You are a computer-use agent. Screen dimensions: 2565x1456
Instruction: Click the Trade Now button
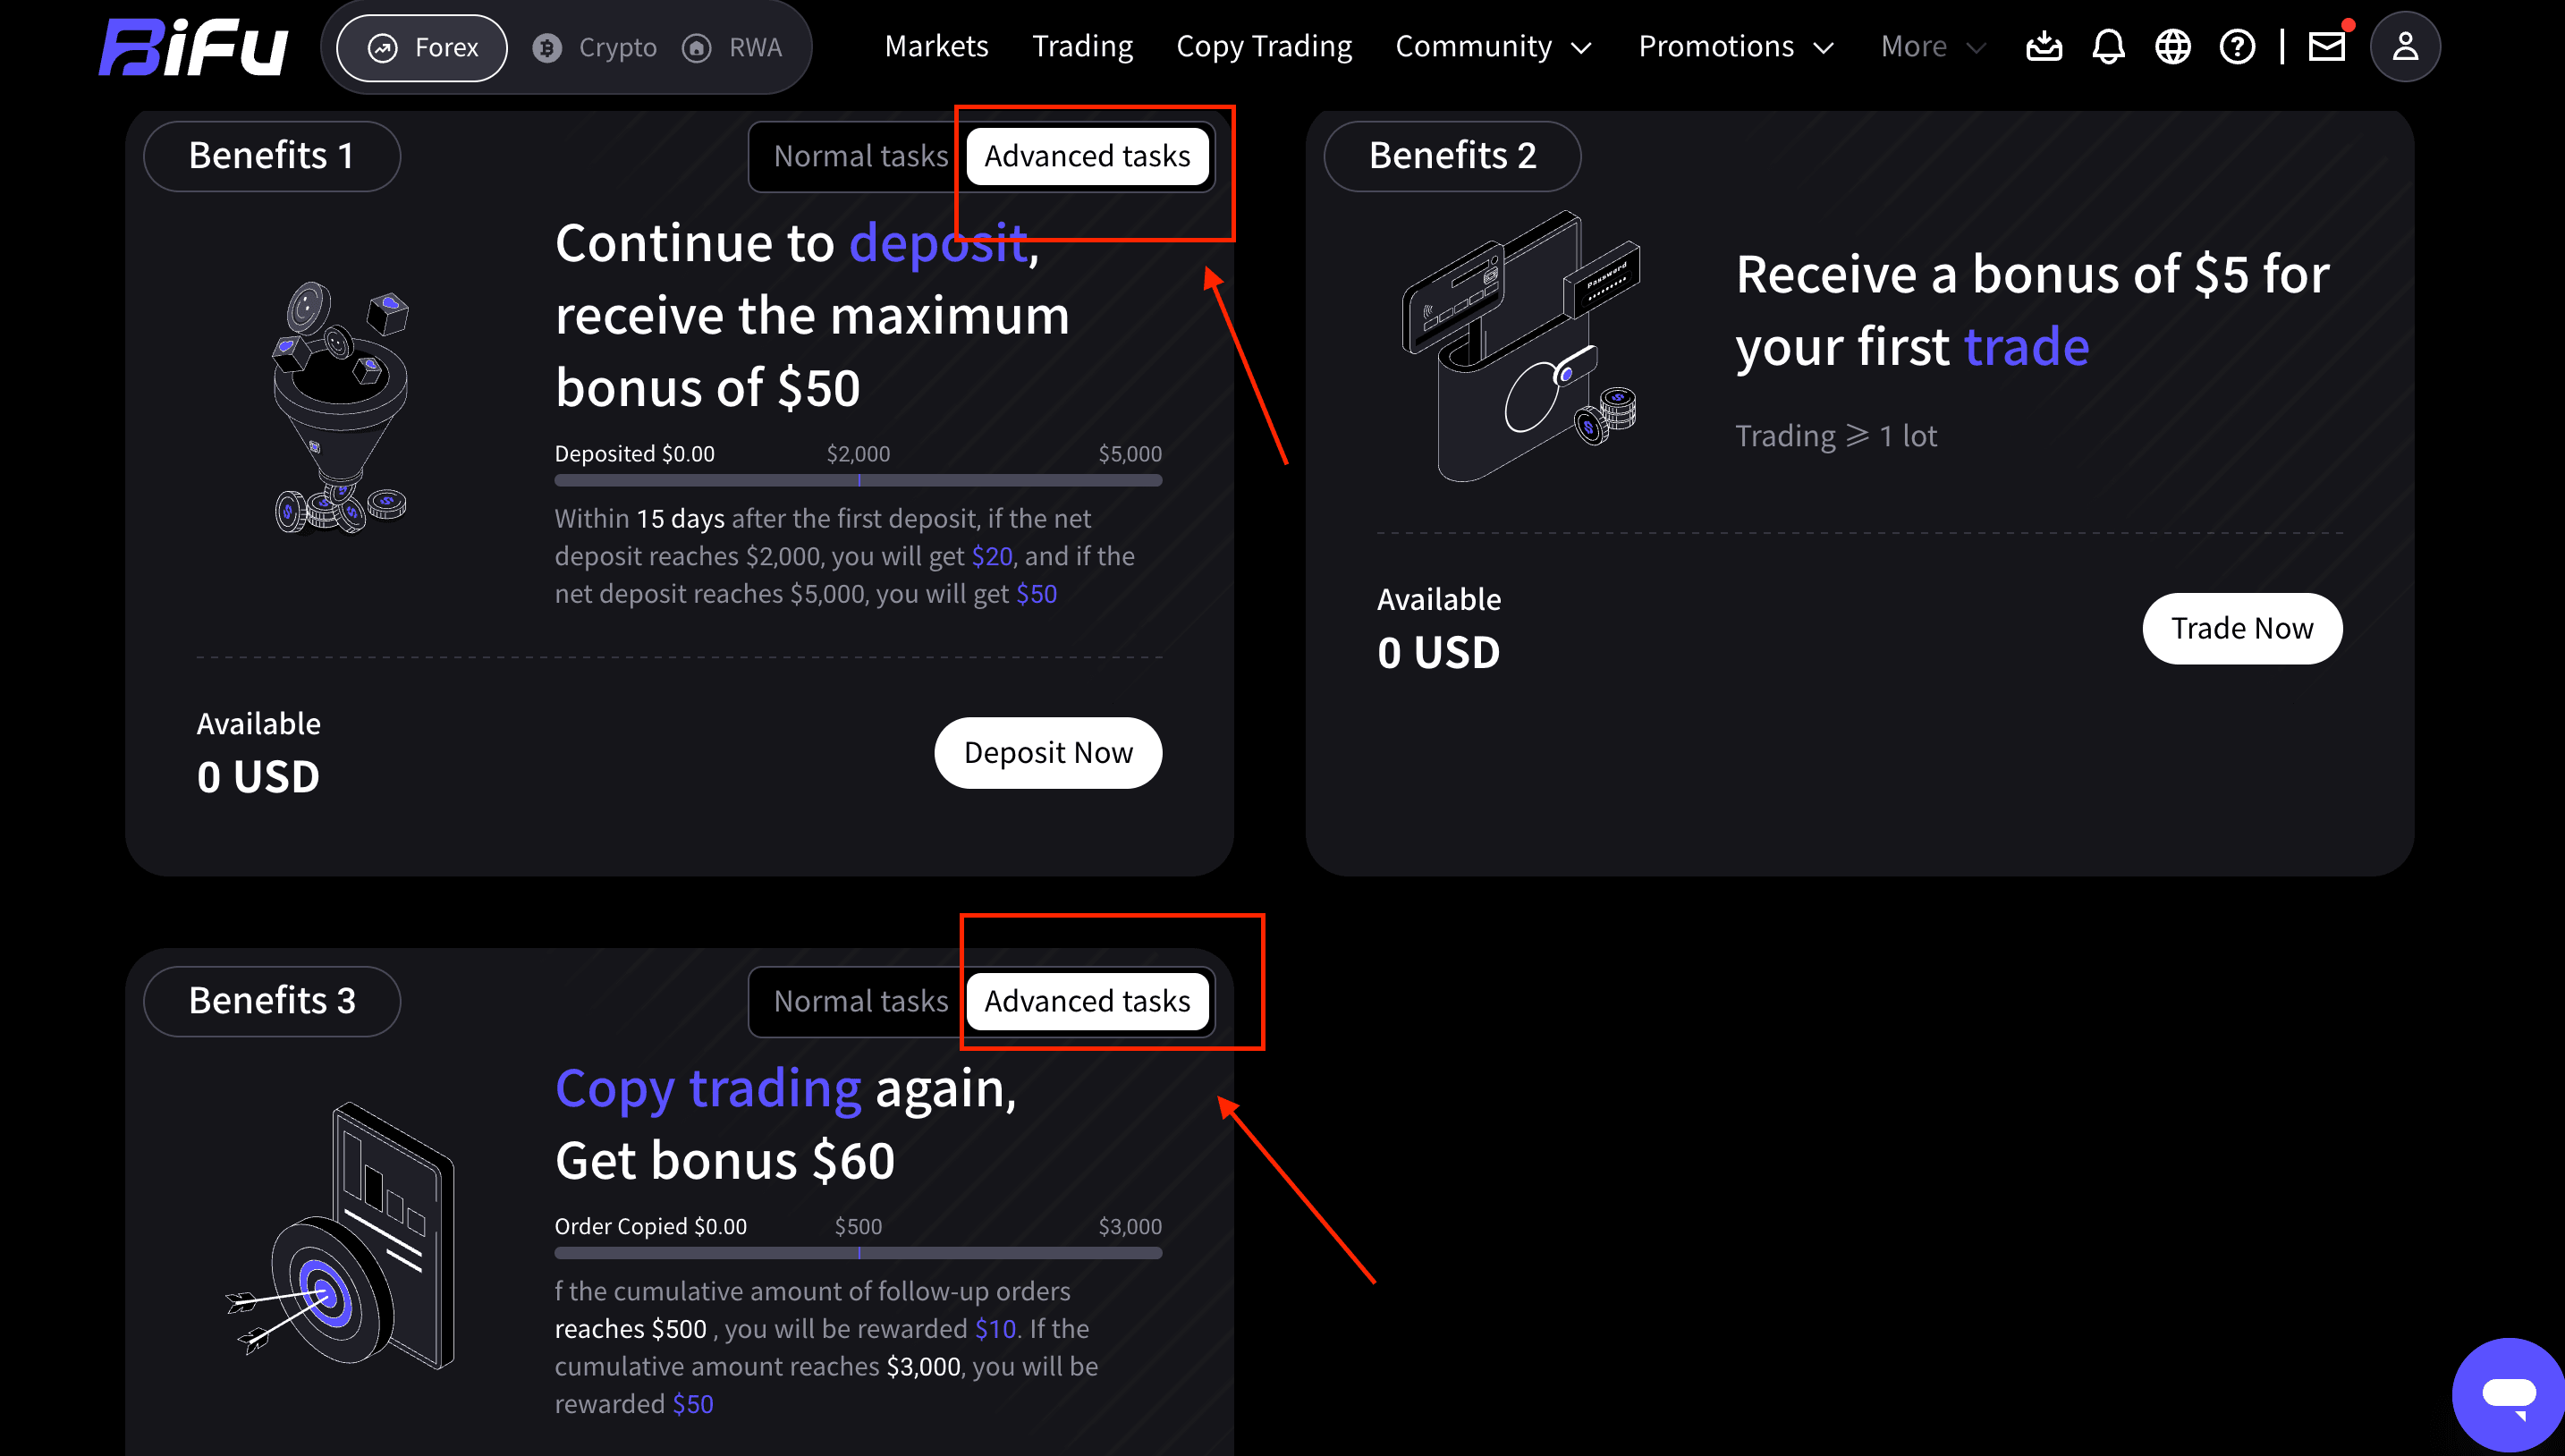[x=2241, y=629]
